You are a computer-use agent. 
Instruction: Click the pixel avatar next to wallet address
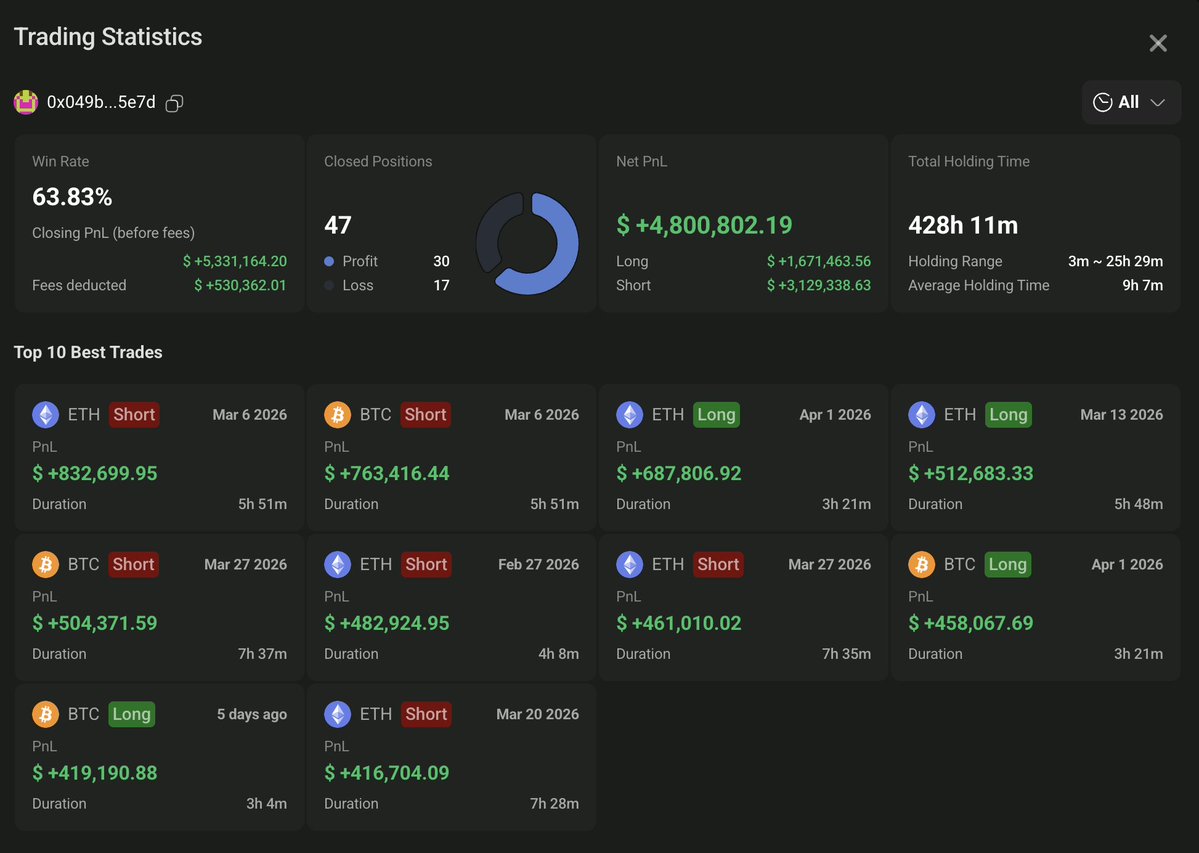pos(26,102)
